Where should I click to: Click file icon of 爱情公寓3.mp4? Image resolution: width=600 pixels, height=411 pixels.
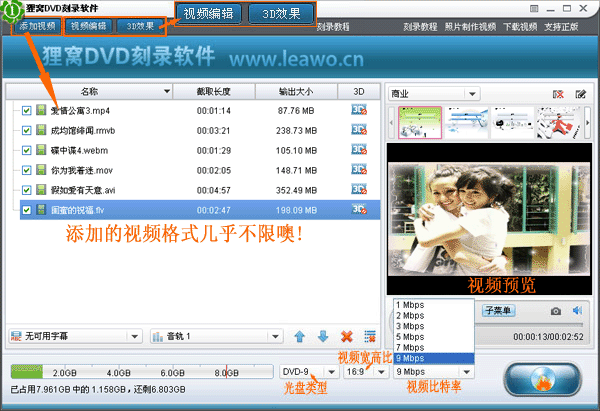pos(41,110)
